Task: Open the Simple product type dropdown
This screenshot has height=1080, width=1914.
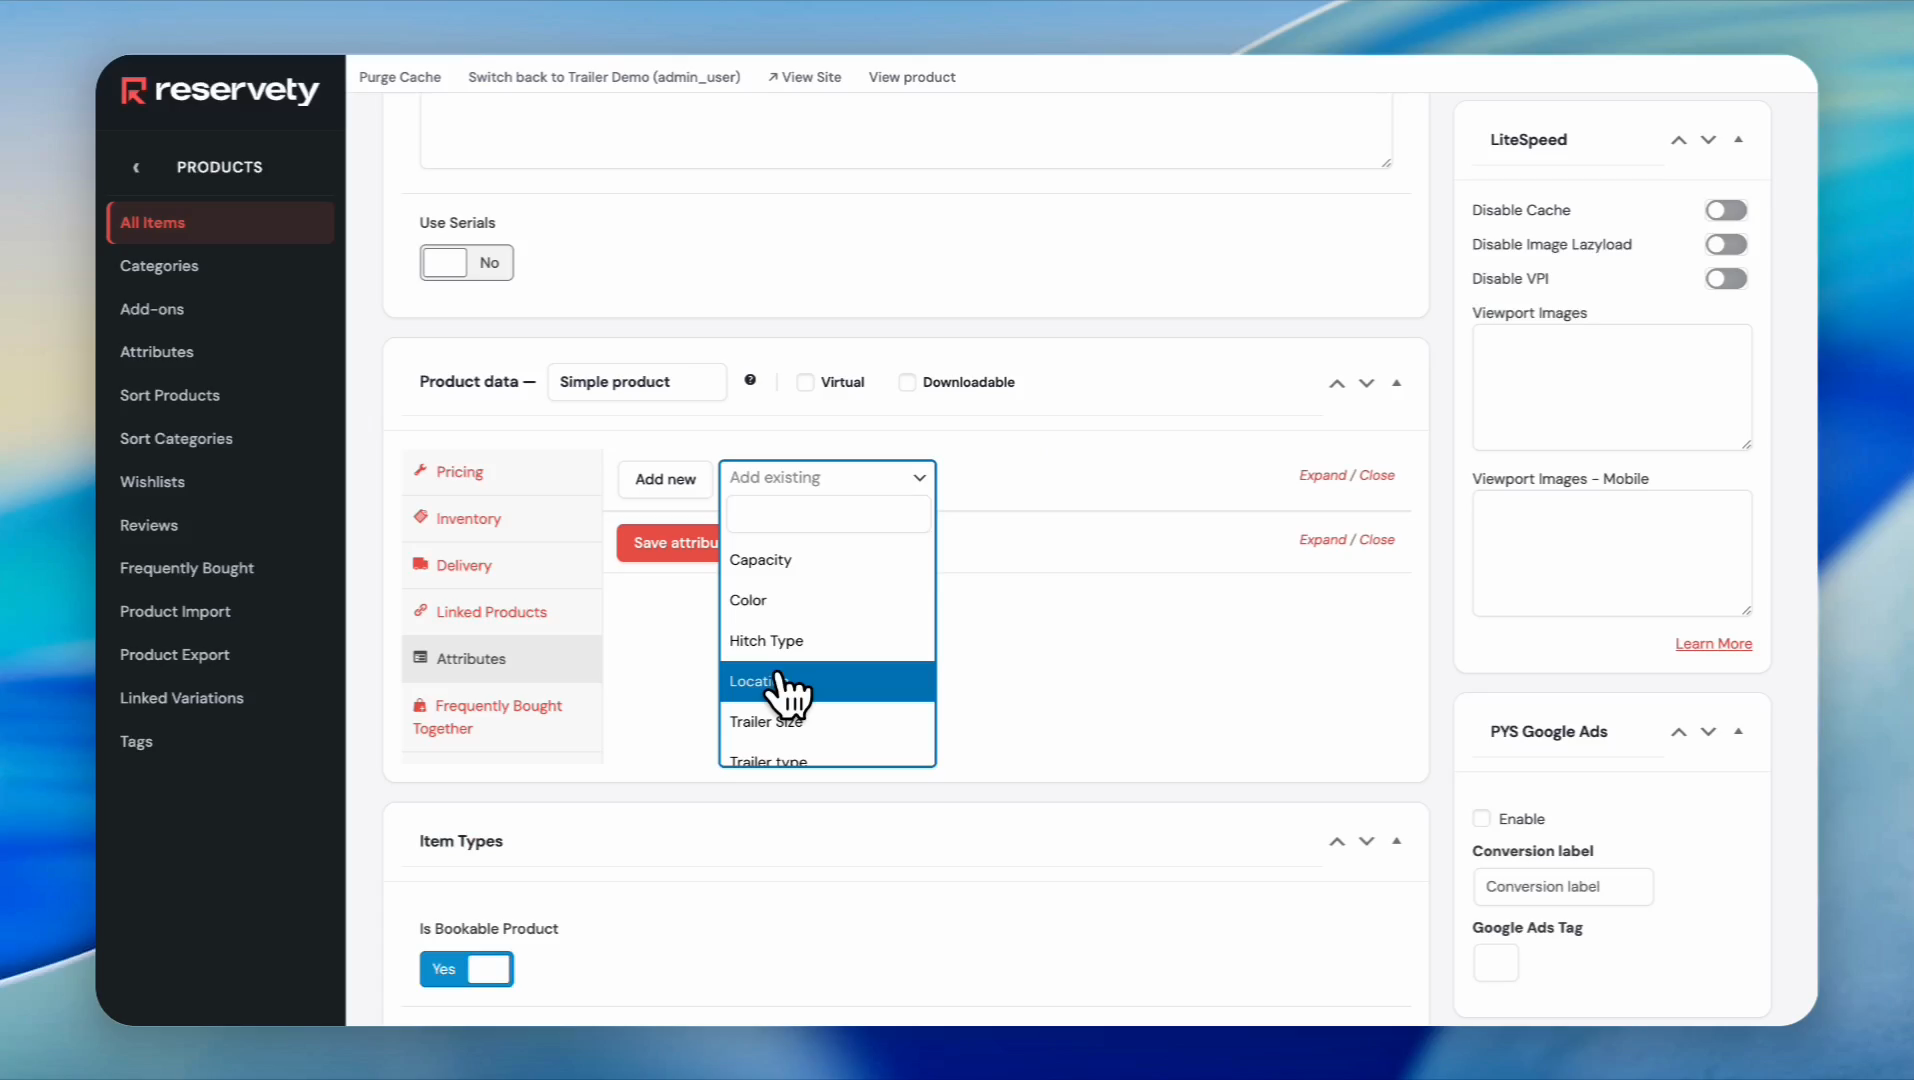Action: click(x=637, y=382)
